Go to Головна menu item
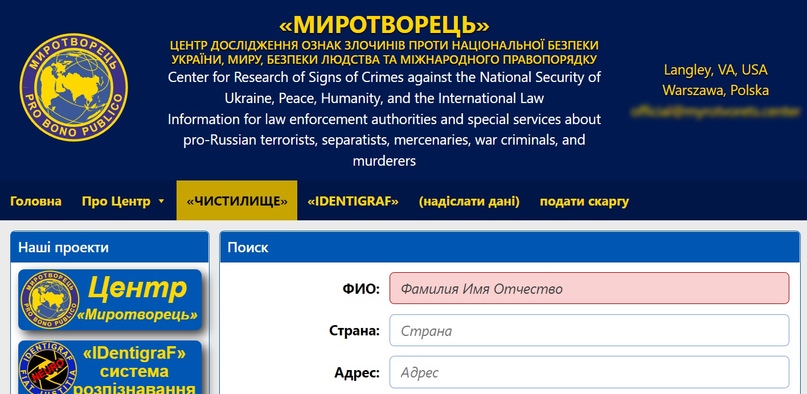 coord(36,201)
